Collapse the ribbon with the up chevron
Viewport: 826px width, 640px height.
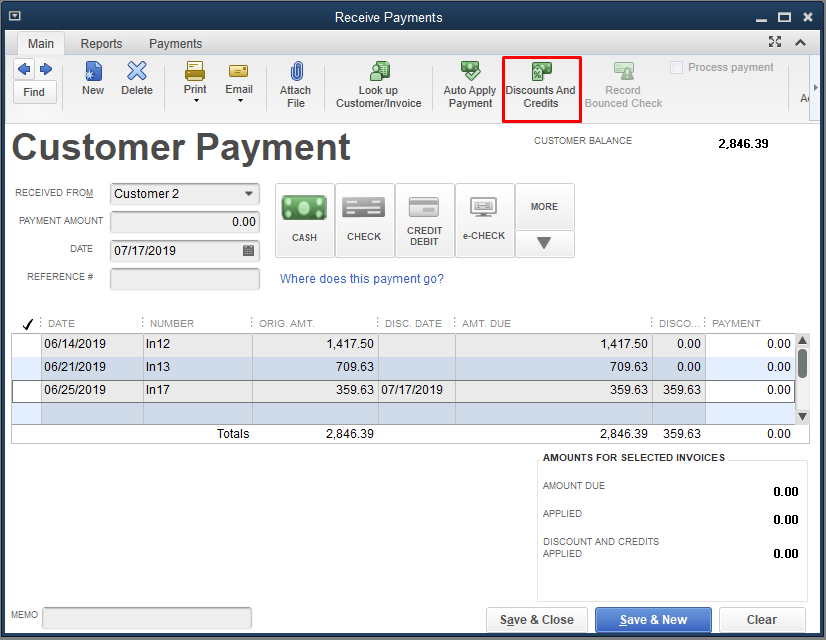point(800,43)
